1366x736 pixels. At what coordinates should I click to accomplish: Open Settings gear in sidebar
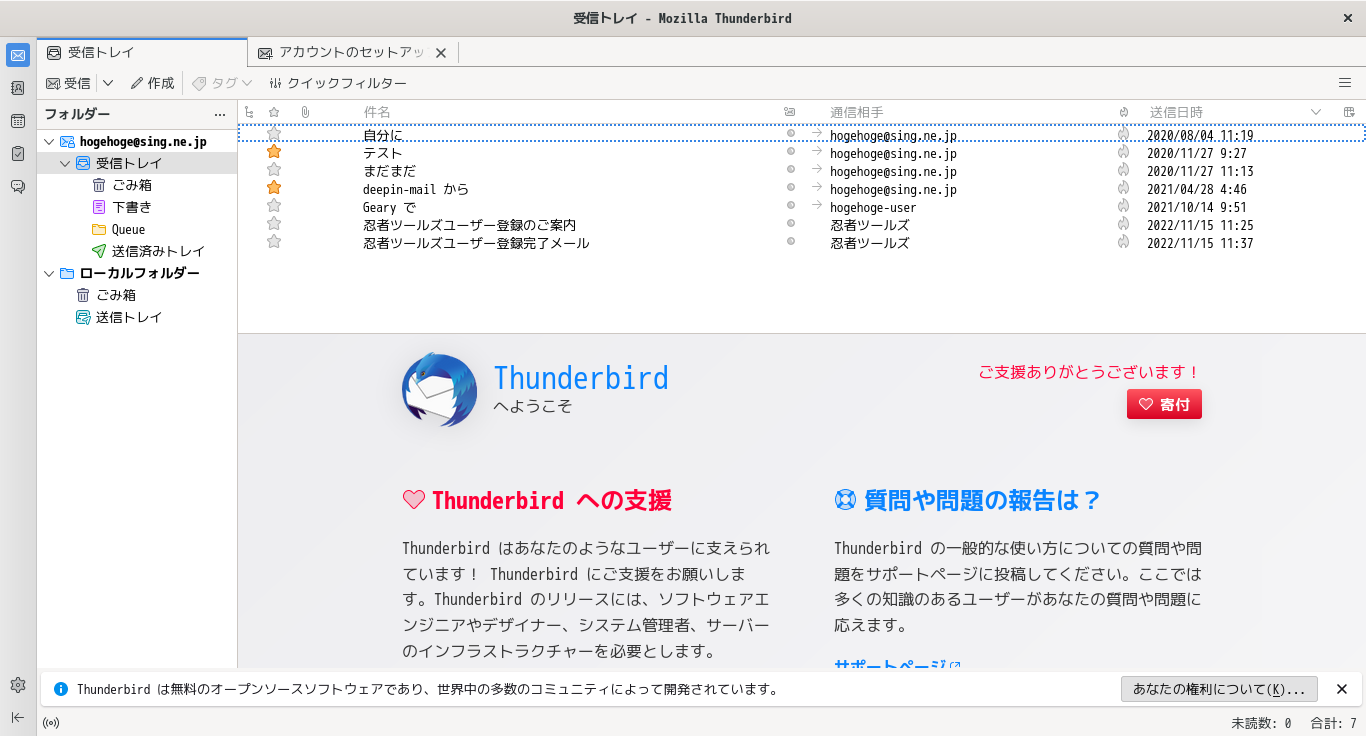tap(18, 685)
